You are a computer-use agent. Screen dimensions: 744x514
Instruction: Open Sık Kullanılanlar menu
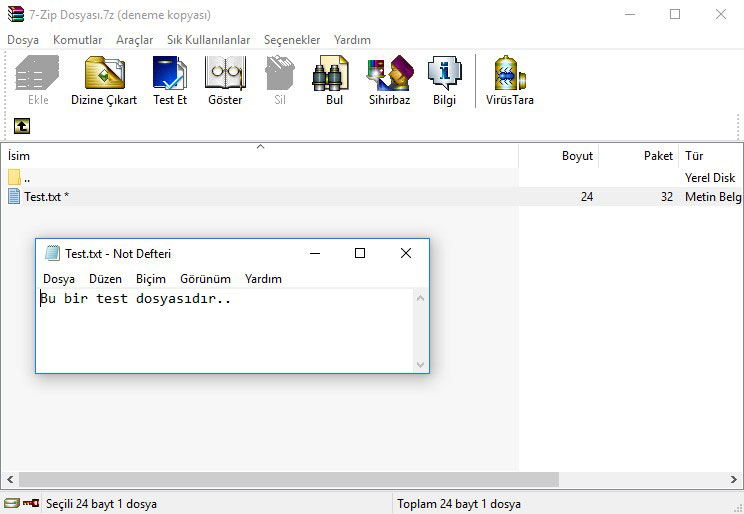click(x=208, y=40)
